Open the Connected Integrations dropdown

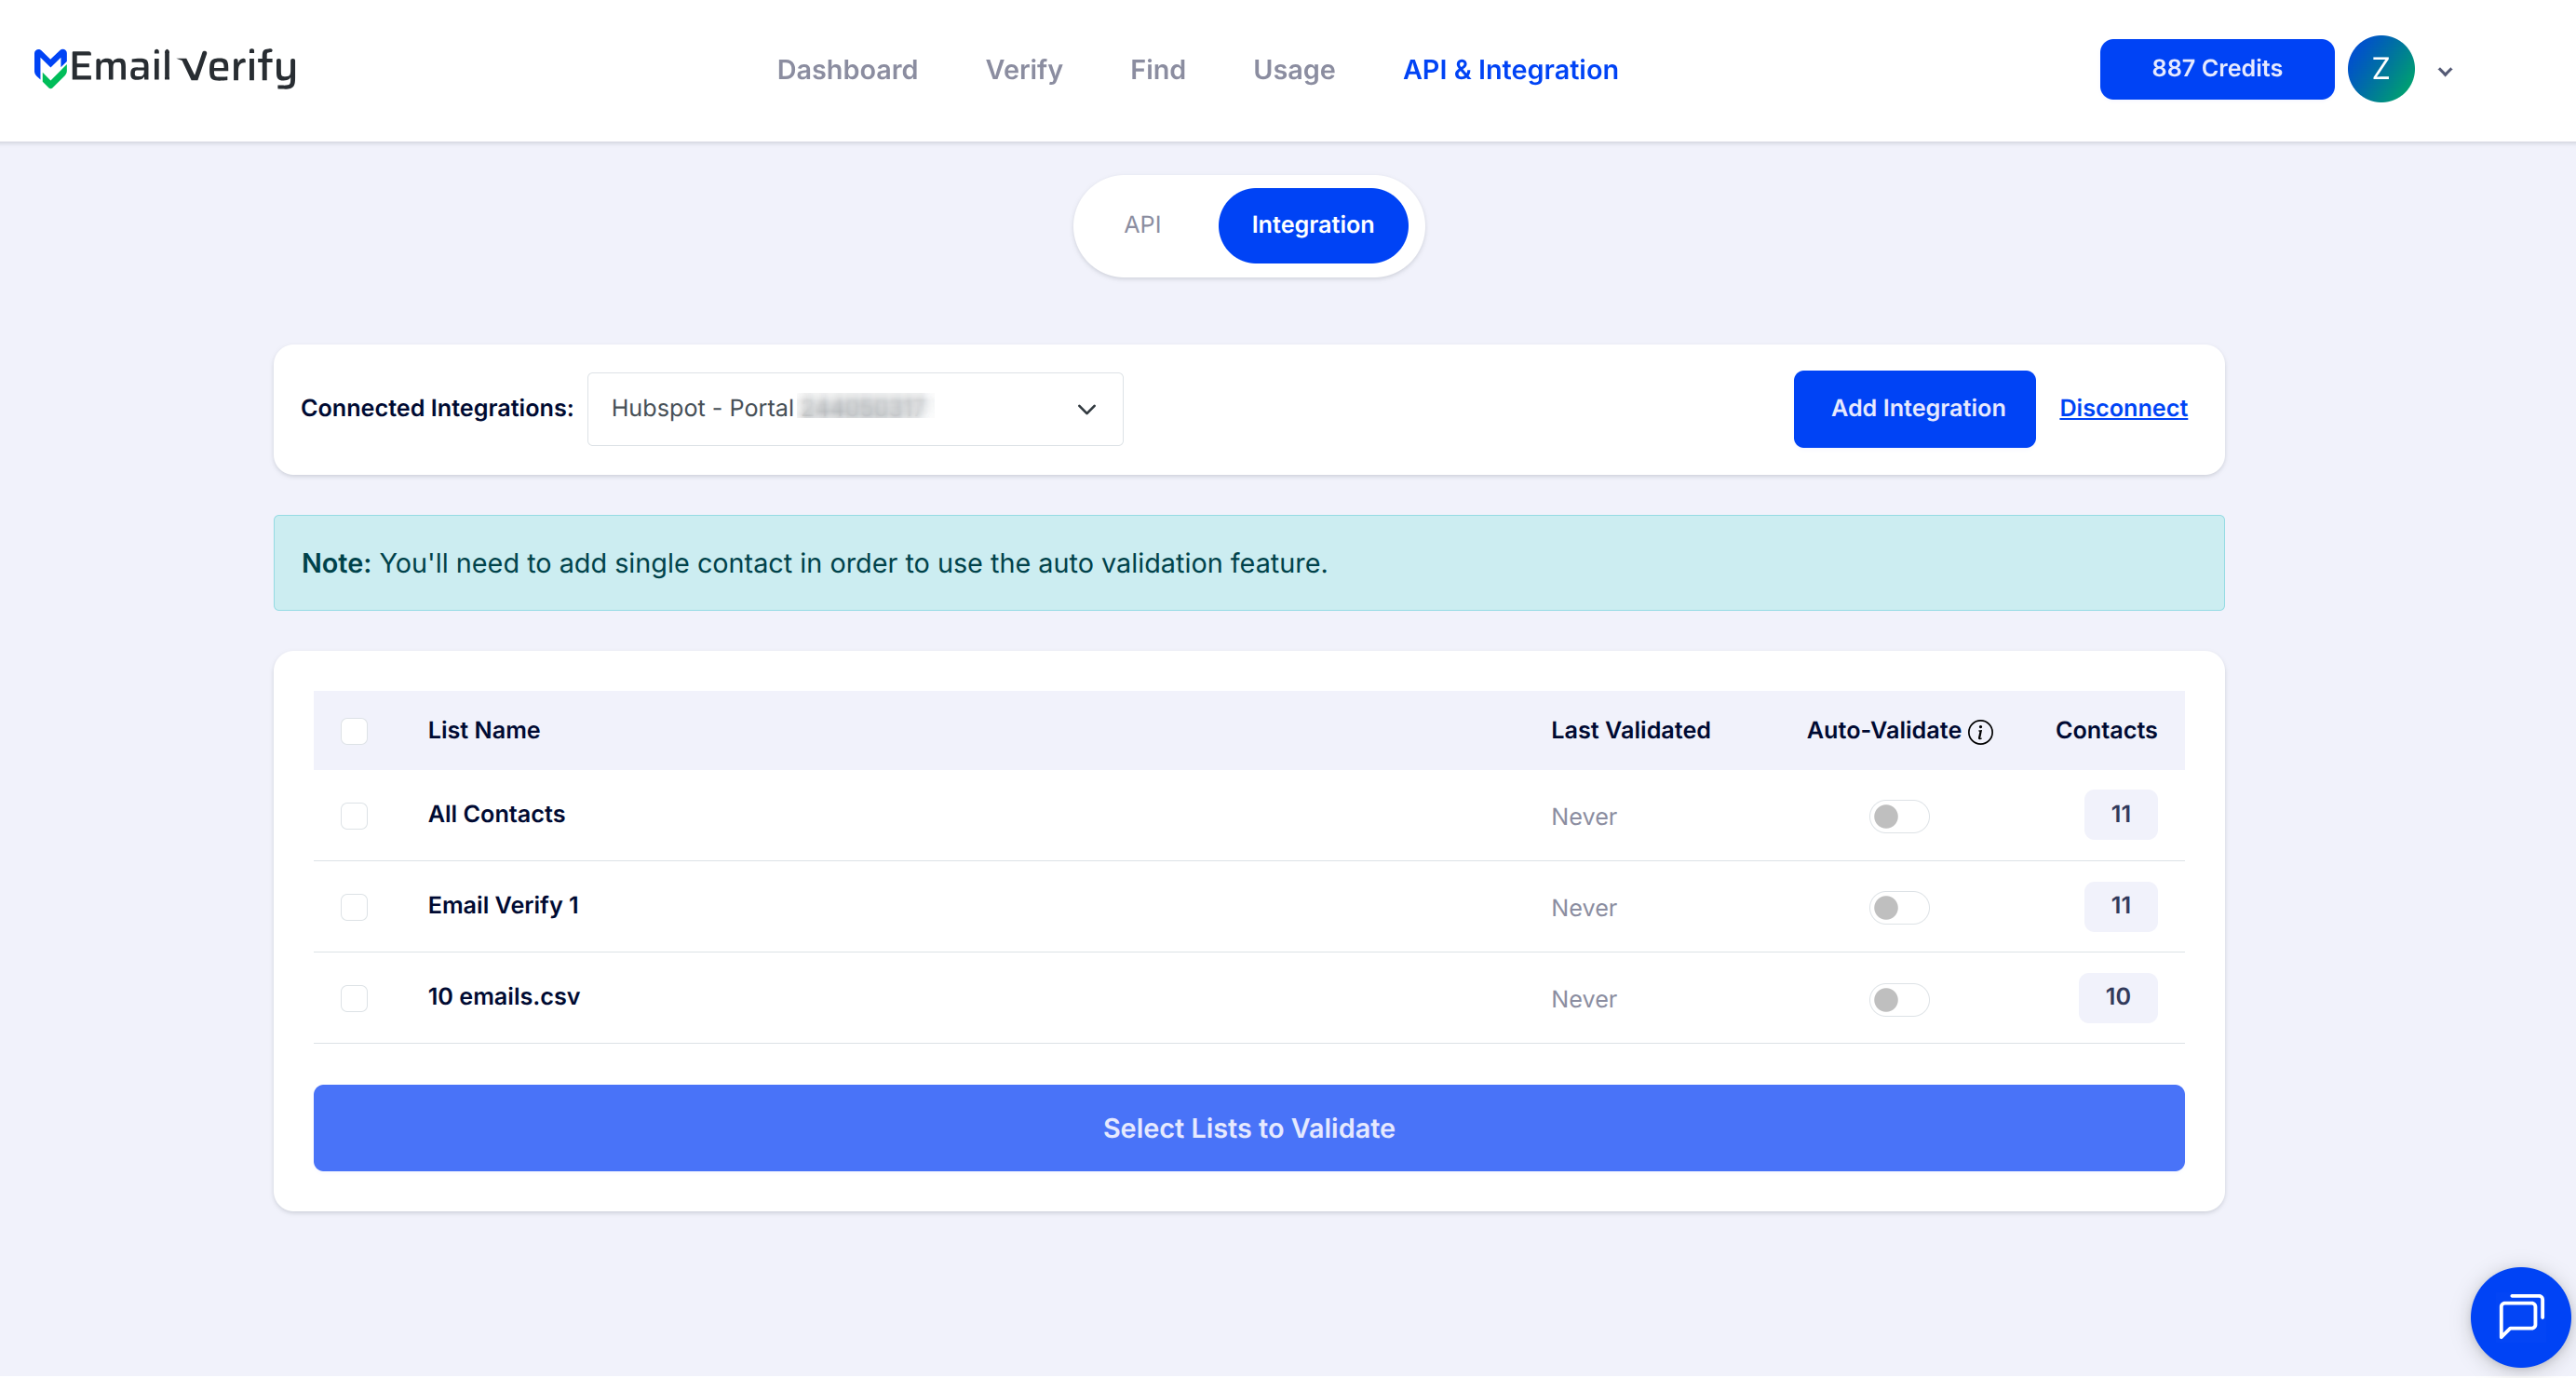[x=855, y=409]
